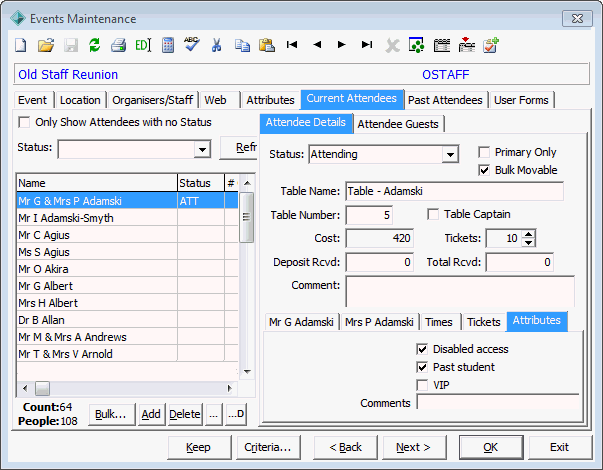Decrease the Tickets count with down arrow

point(529,243)
